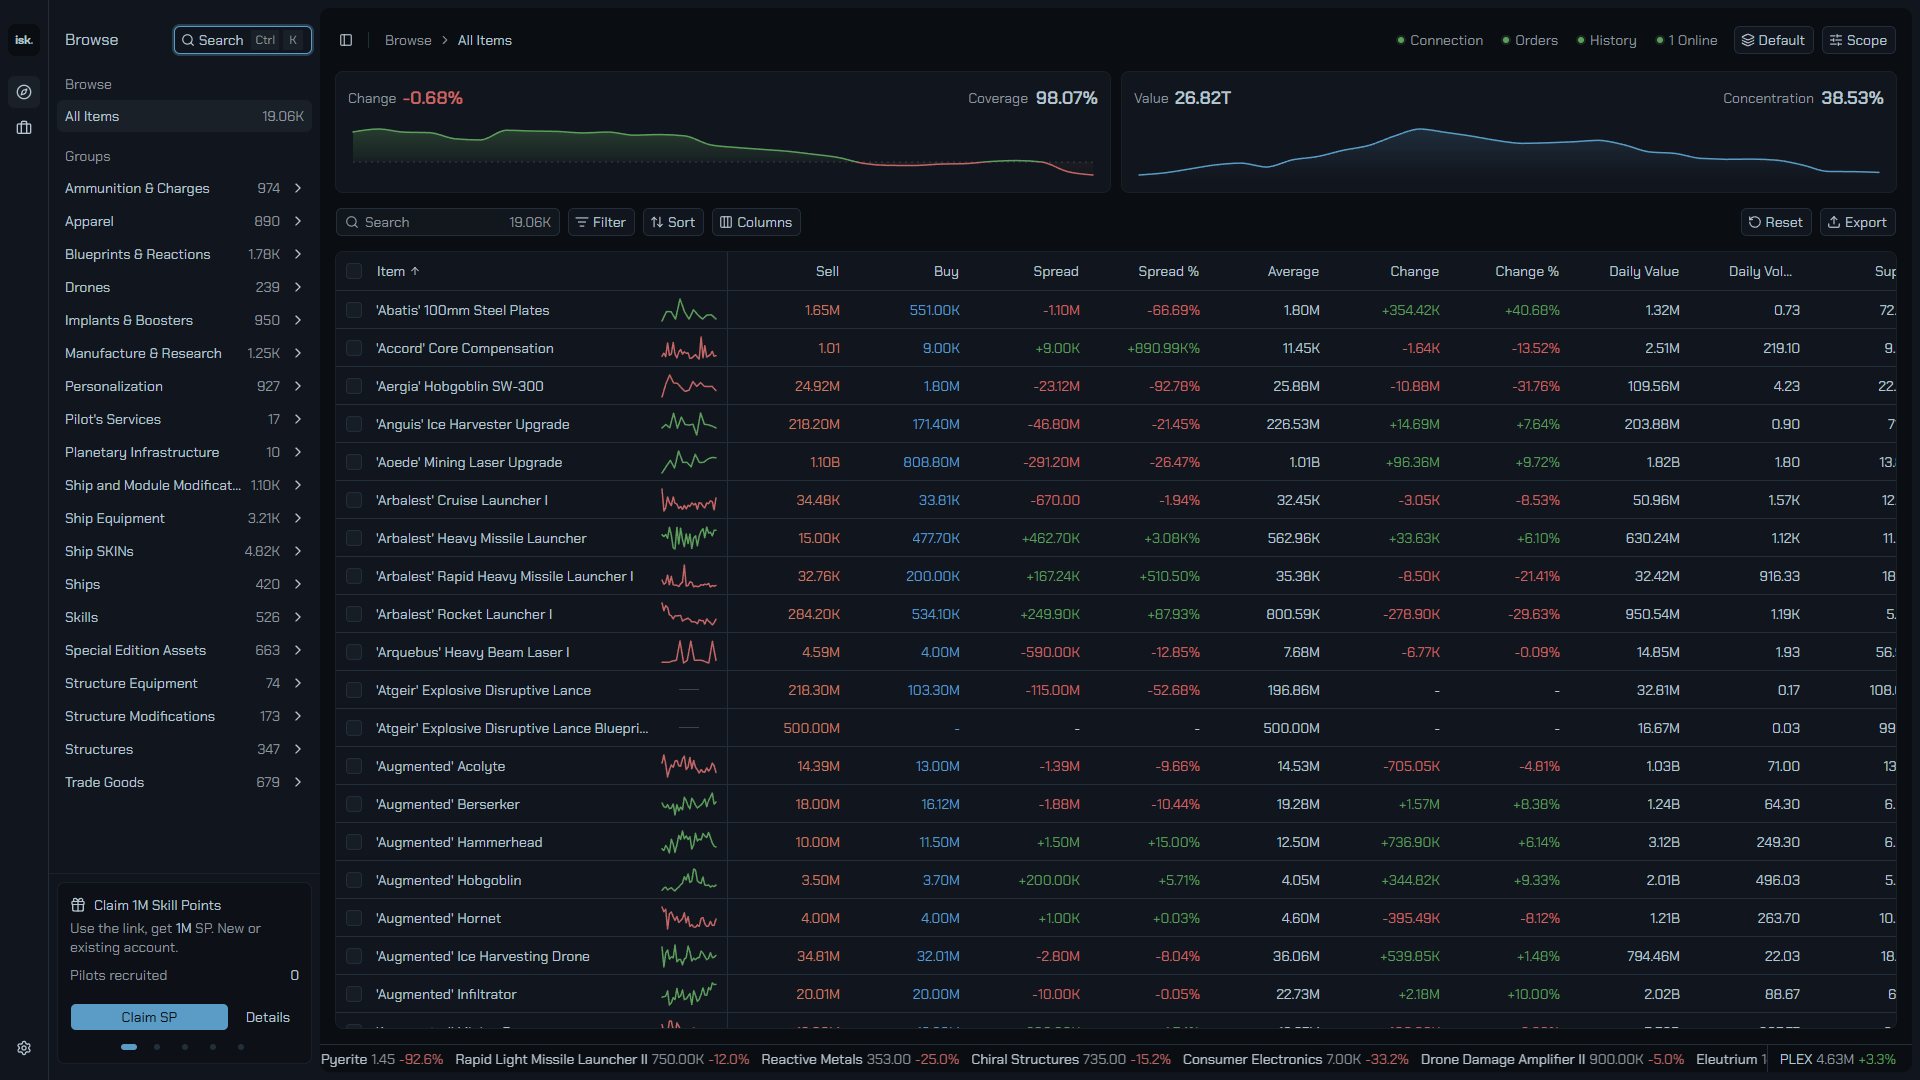
Task: Open sparkline chart for 'Augmented' Hobgoblin
Action: point(689,880)
